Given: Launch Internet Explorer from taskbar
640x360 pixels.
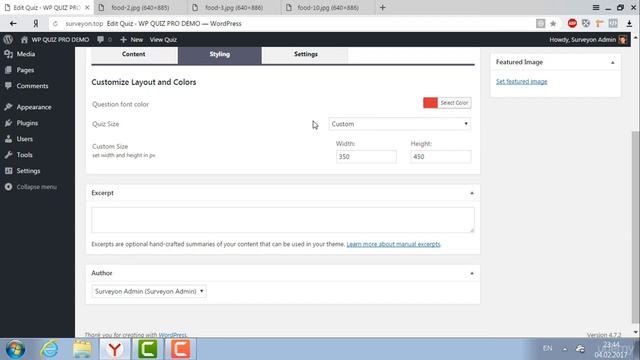Looking at the screenshot, I should click(x=49, y=349).
